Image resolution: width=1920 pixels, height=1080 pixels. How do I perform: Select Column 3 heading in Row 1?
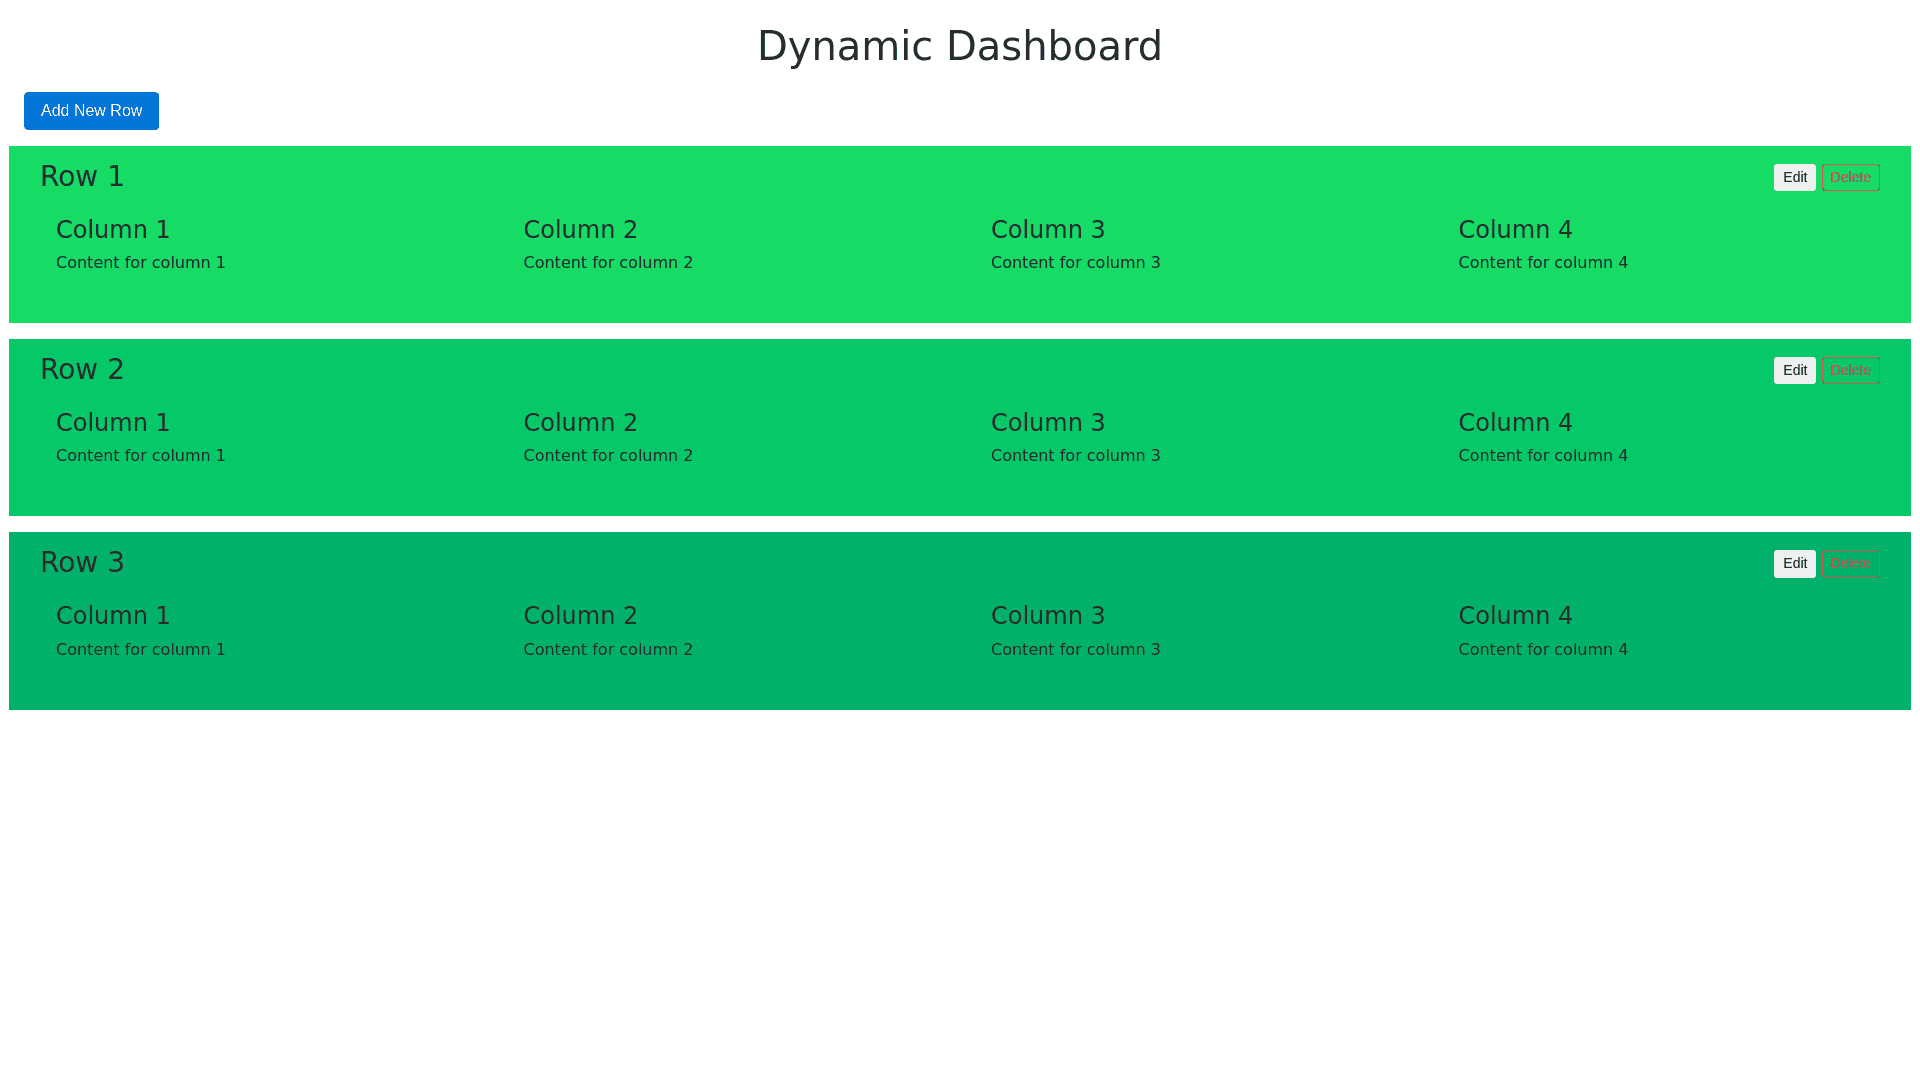(x=1047, y=230)
